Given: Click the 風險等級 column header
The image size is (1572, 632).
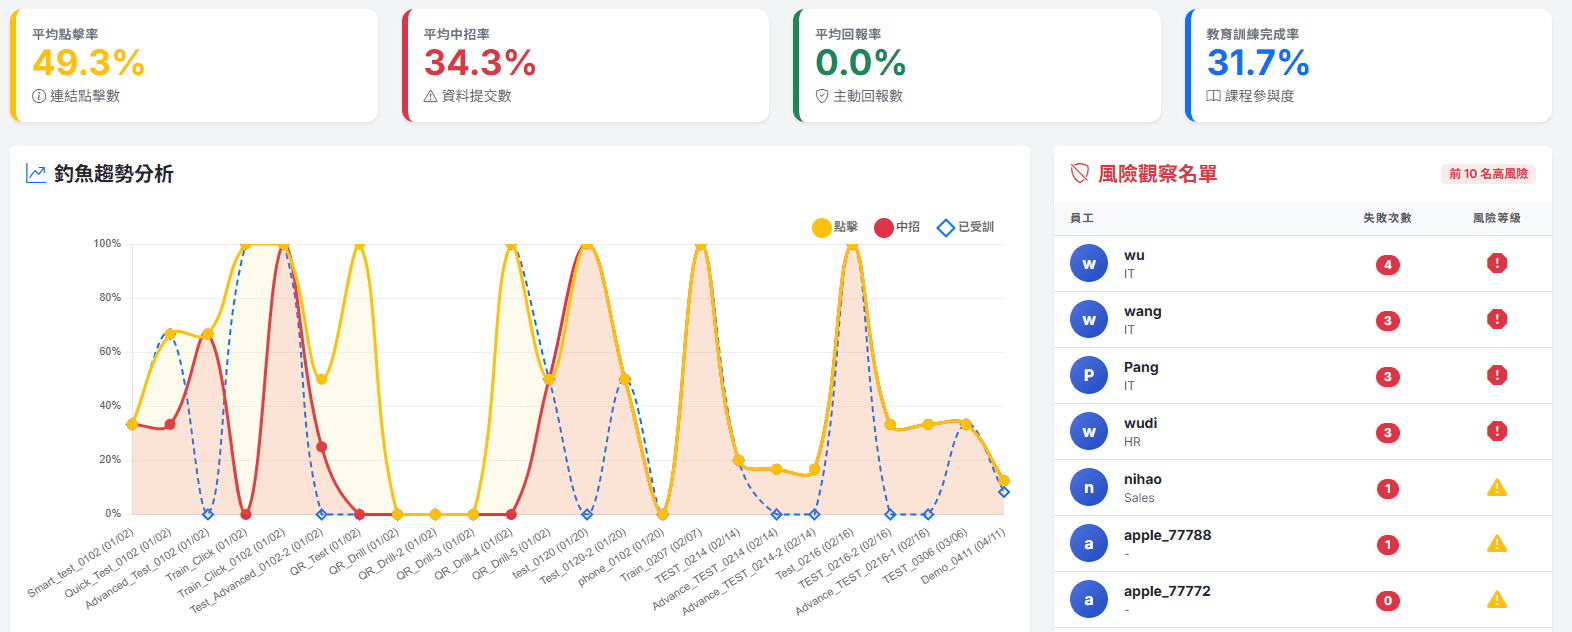Looking at the screenshot, I should point(1497,218).
